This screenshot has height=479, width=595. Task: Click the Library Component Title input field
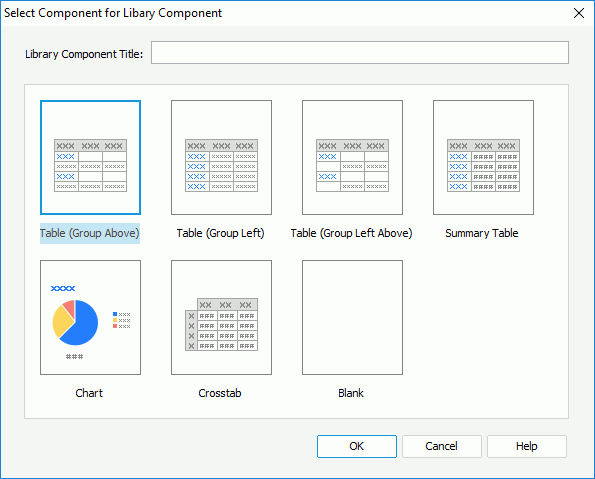point(360,53)
